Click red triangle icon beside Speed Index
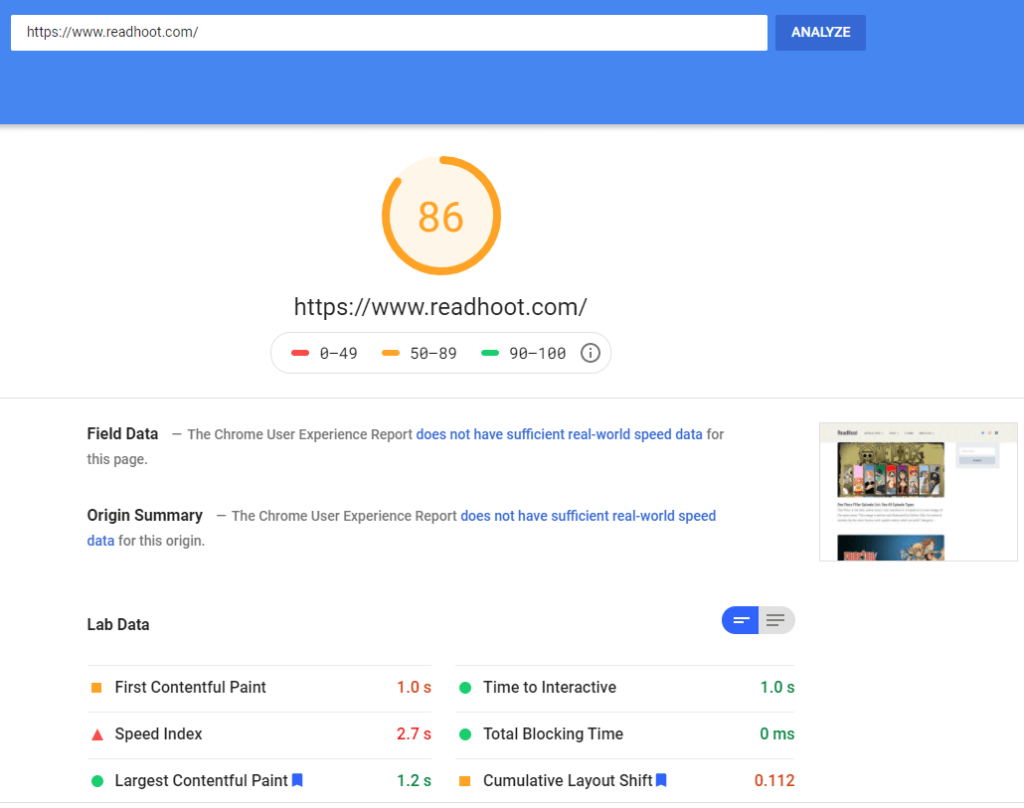The image size is (1024, 808). coord(97,735)
